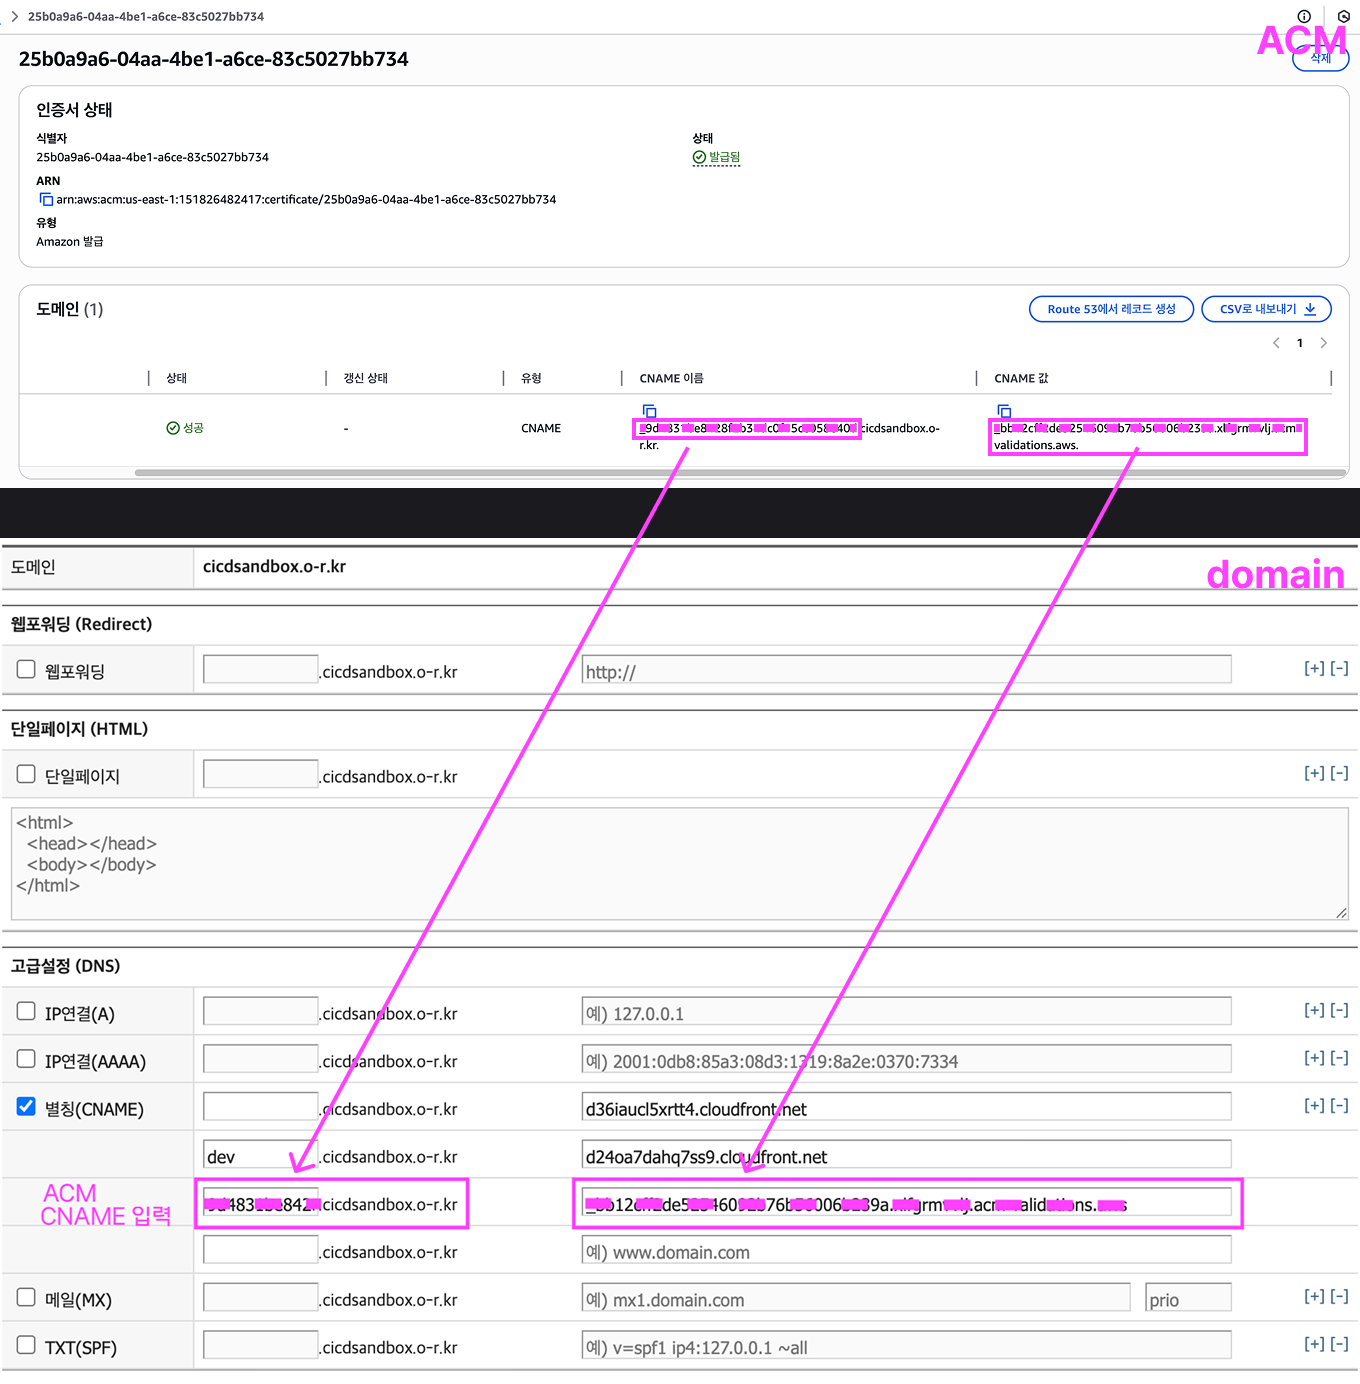Add a row with [+] for 별칭(CNAME)
Viewport: 1360px width, 1384px height.
(x=1314, y=1106)
